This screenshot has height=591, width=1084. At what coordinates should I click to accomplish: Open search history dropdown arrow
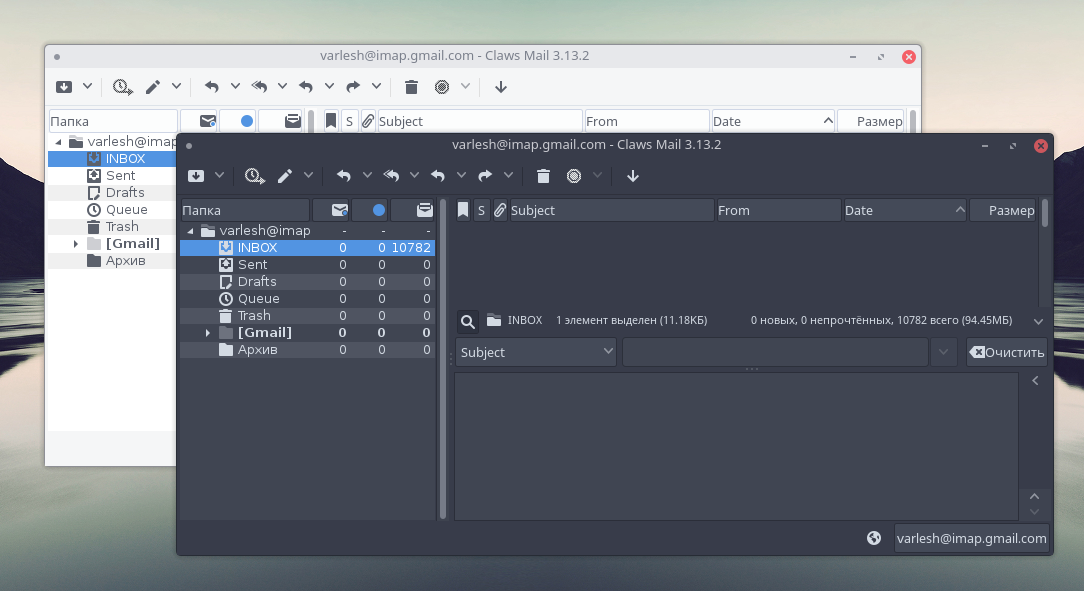pos(944,353)
